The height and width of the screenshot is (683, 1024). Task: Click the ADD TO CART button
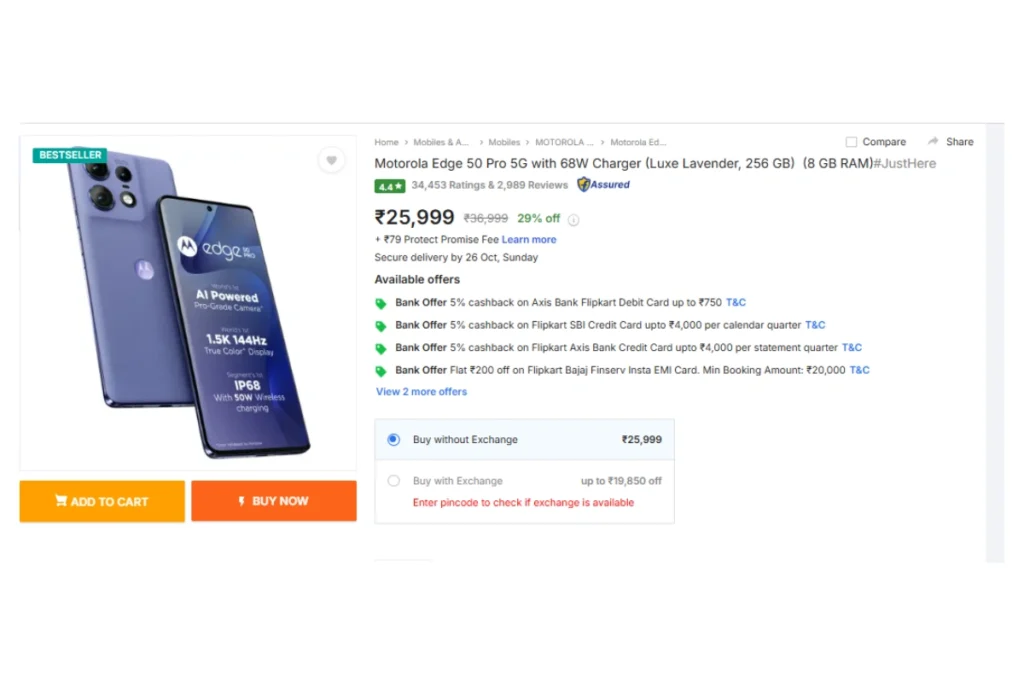102,501
